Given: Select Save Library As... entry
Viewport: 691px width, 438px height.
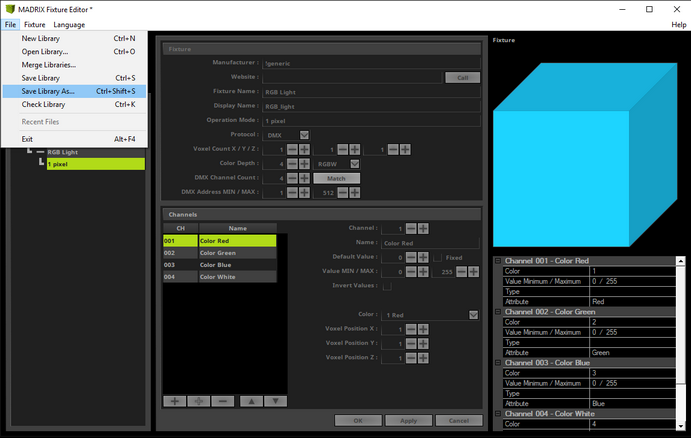Looking at the screenshot, I should click(x=74, y=91).
